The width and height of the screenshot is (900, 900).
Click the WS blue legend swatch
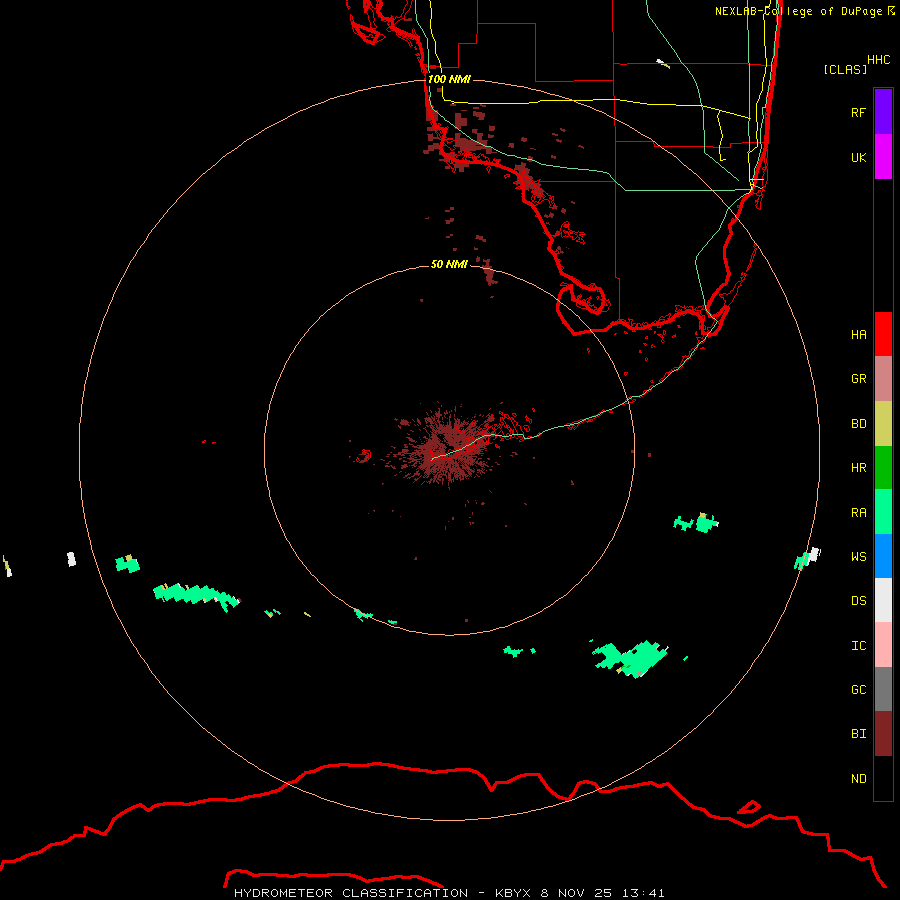883,556
